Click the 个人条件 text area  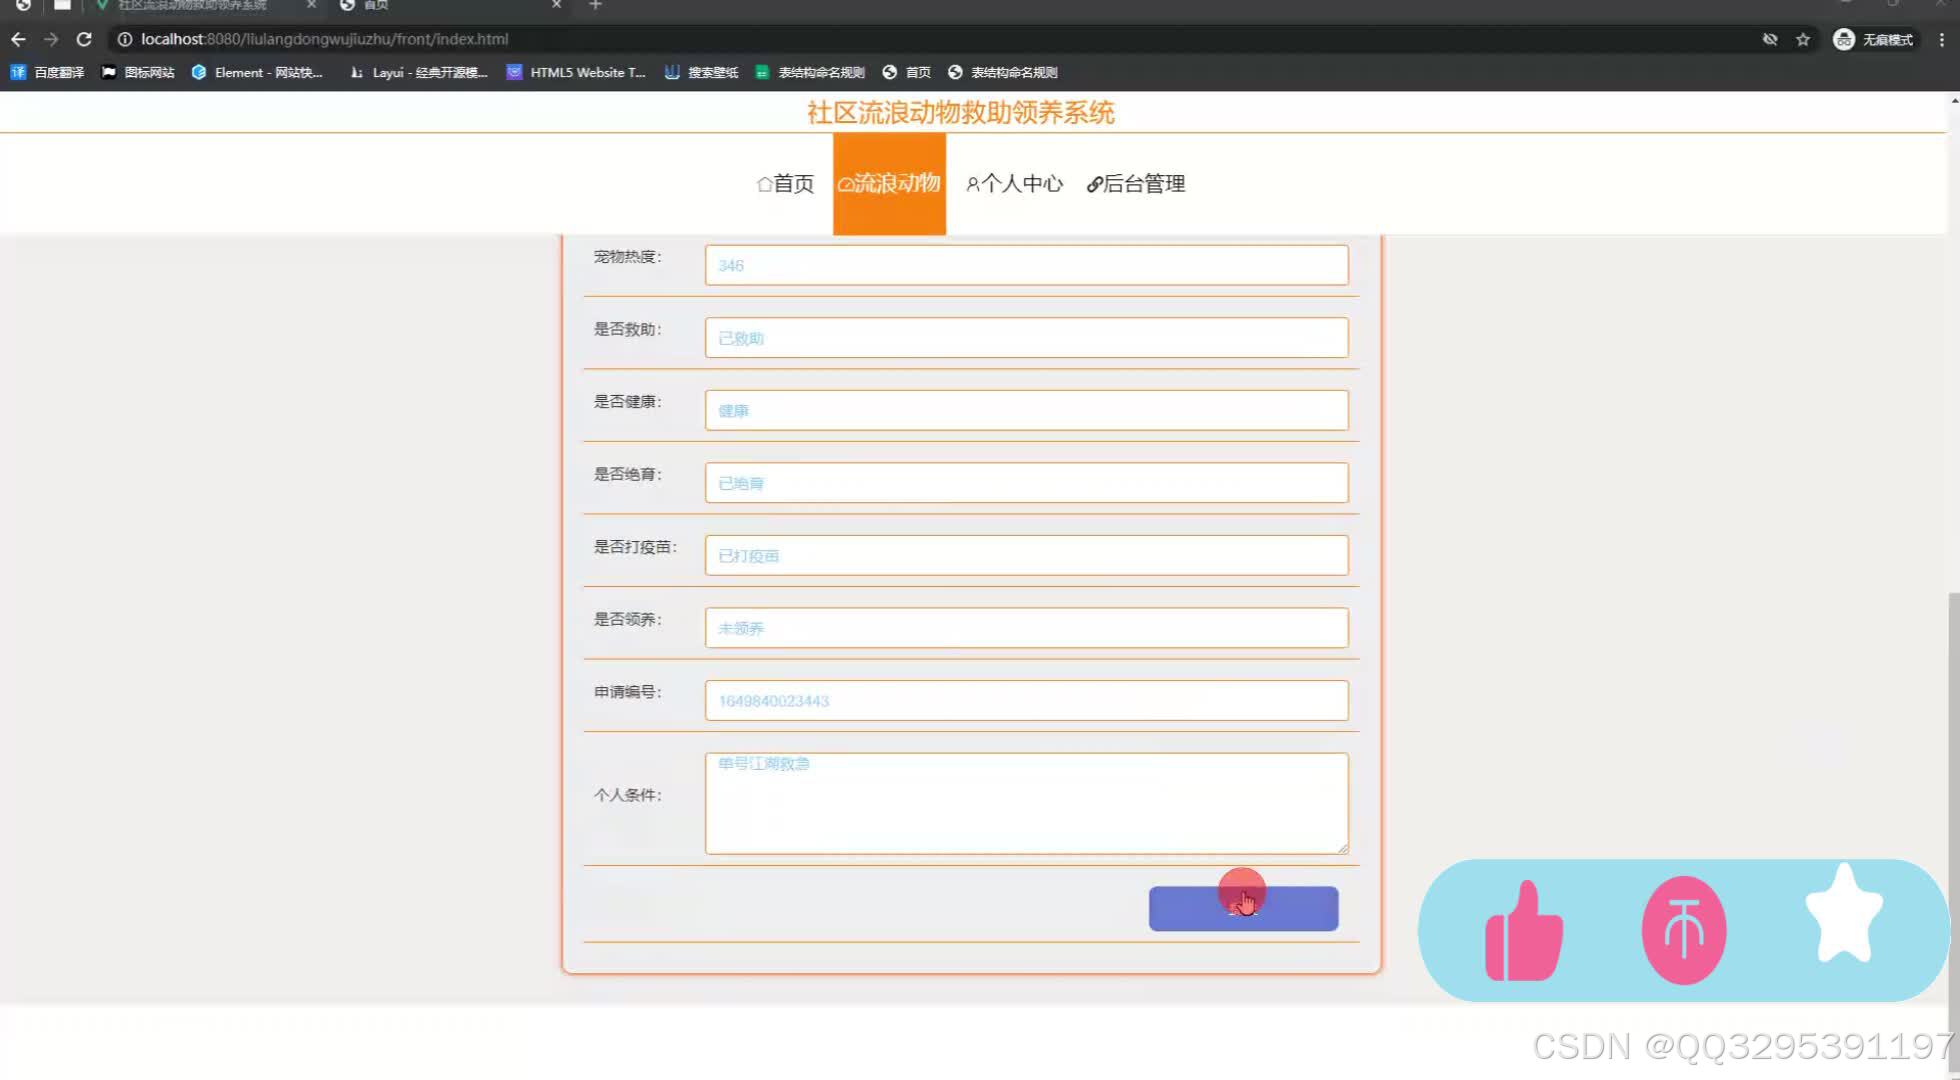1026,803
